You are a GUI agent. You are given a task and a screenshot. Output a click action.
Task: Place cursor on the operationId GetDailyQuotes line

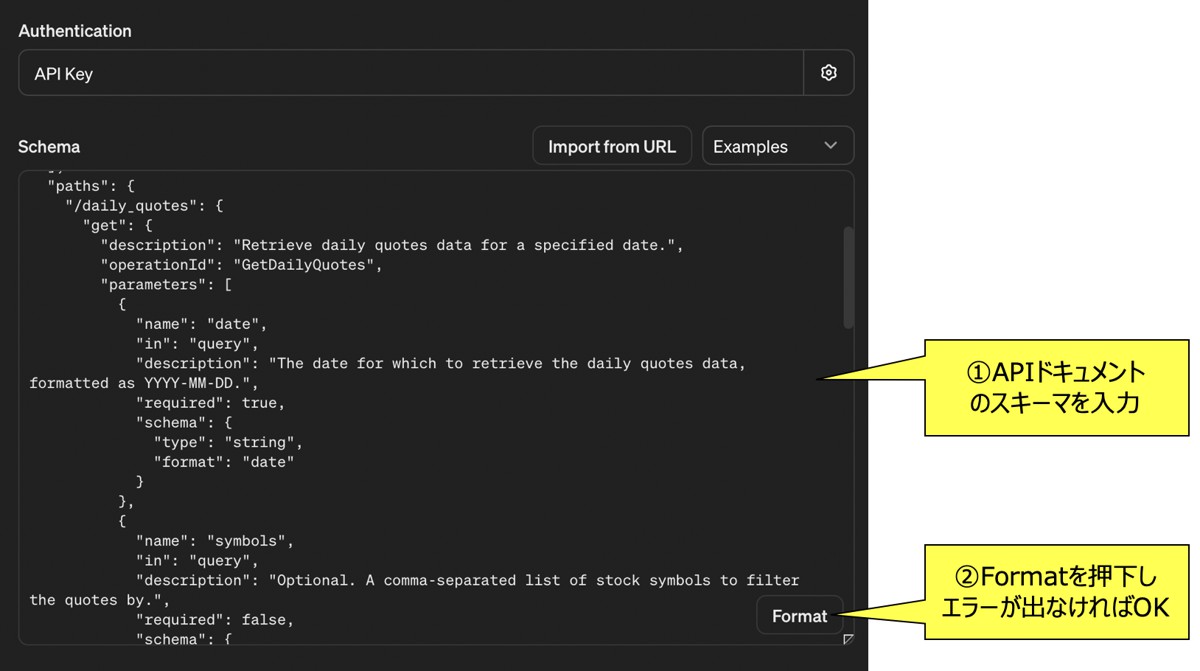[x=240, y=265]
